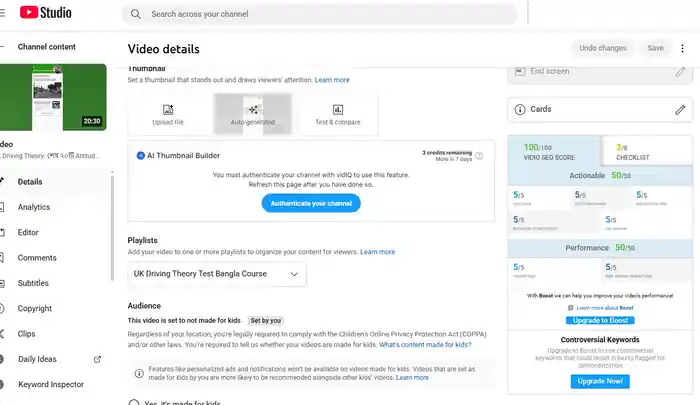Image resolution: width=700 pixels, height=405 pixels.
Task: Click the '3 credits remaining' text
Action: click(447, 153)
